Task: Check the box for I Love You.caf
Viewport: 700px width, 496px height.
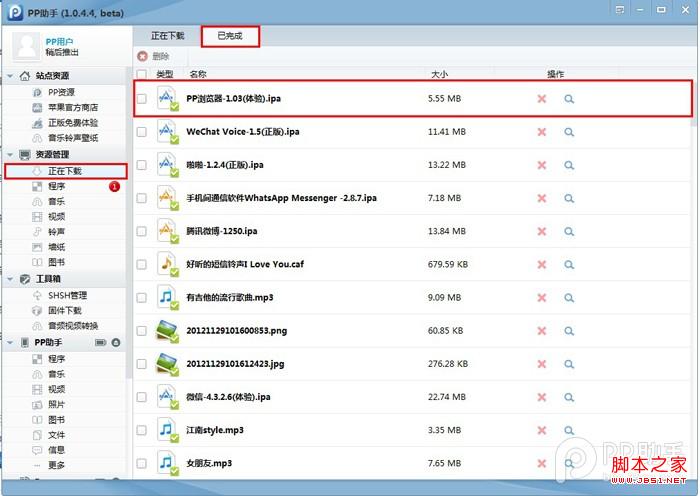Action: (142, 264)
